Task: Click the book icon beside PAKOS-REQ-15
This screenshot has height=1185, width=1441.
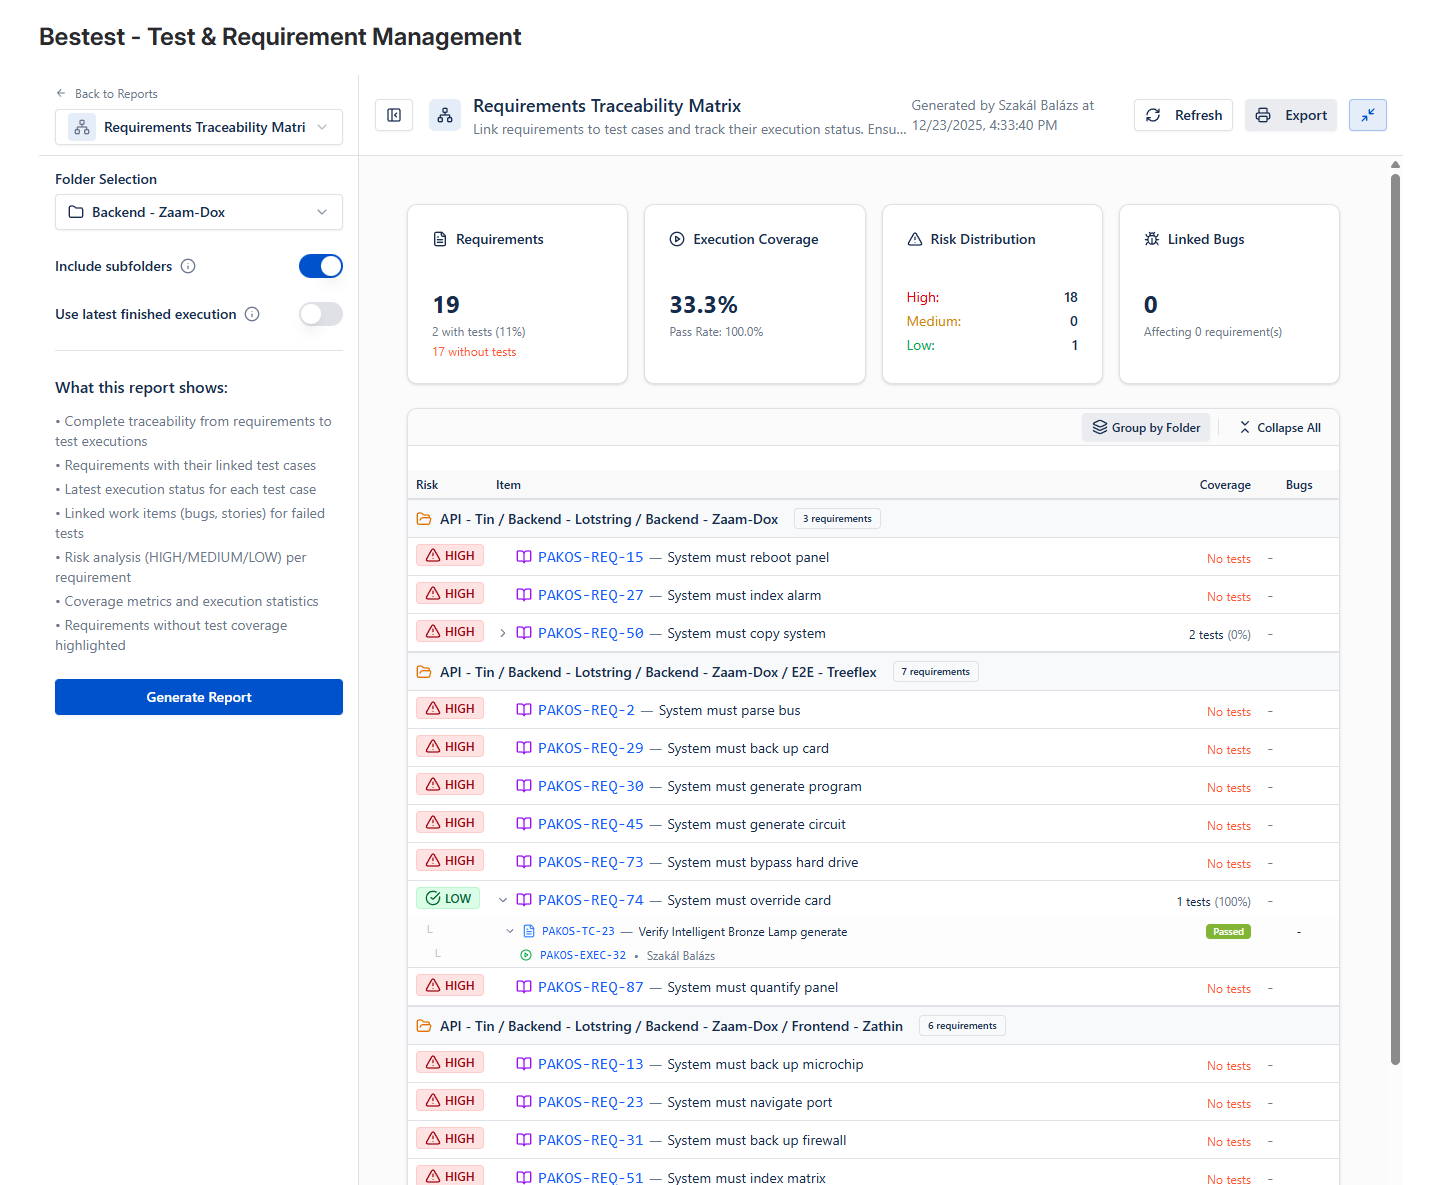Action: tap(524, 557)
